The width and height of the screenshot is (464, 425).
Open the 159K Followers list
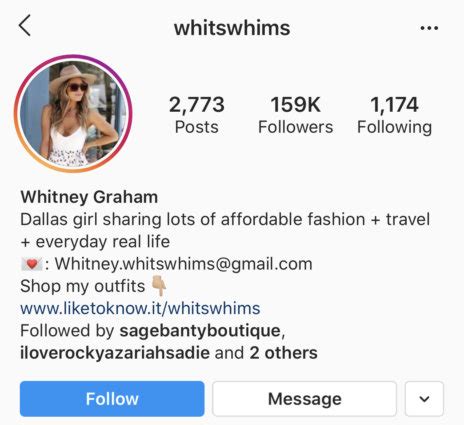pyautogui.click(x=295, y=115)
